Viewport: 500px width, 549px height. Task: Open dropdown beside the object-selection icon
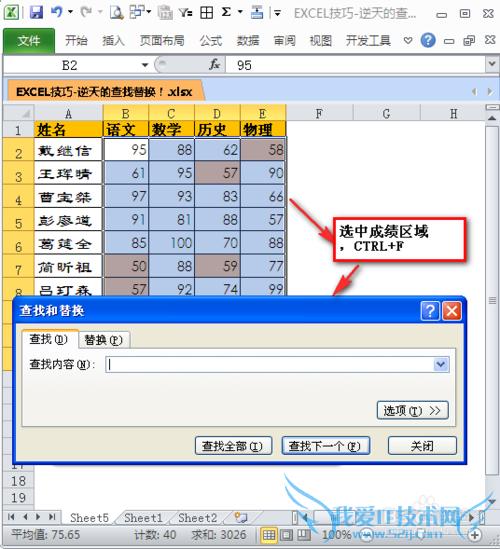click(x=149, y=12)
